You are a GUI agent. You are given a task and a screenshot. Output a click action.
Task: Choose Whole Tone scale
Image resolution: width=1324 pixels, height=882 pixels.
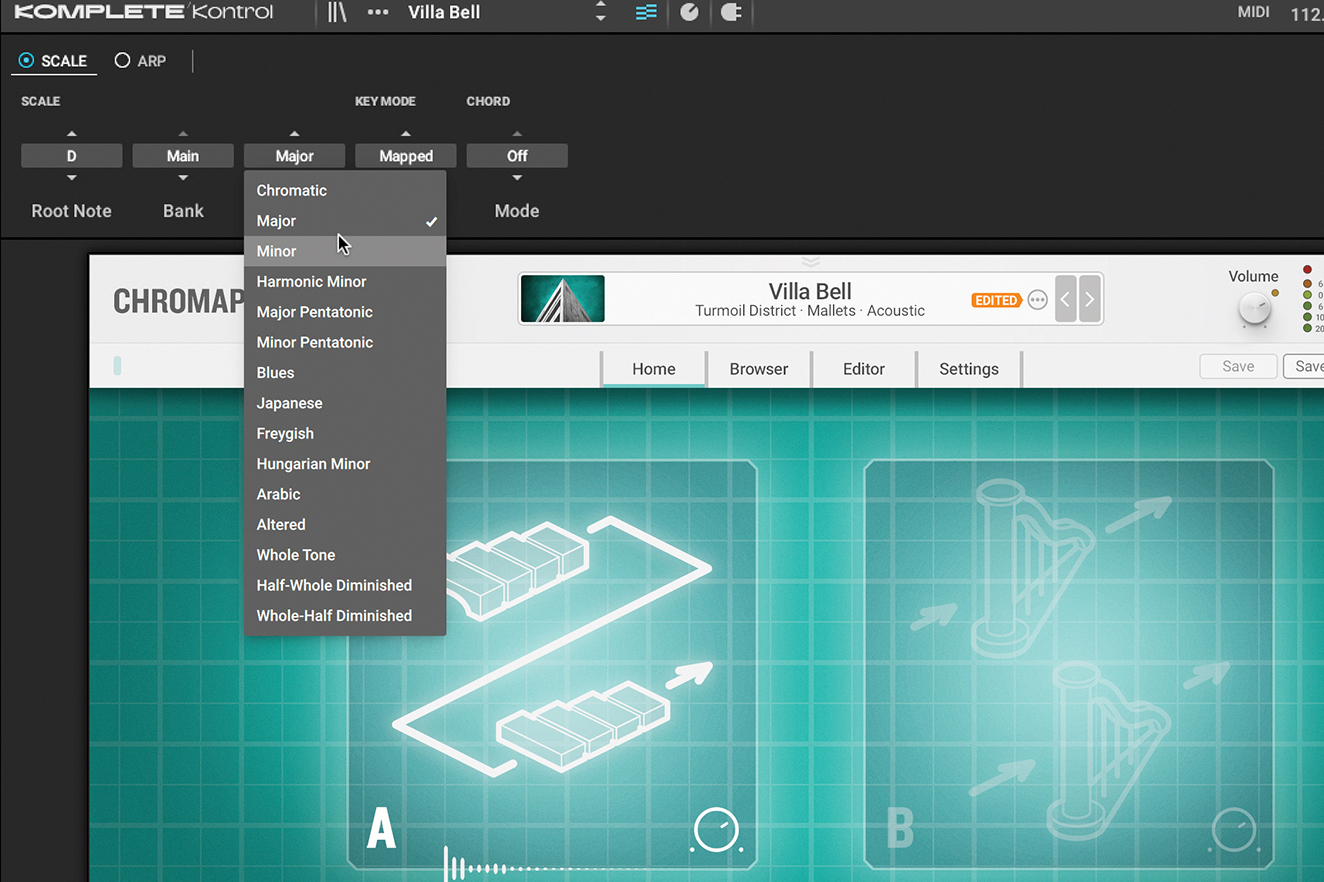pos(345,555)
